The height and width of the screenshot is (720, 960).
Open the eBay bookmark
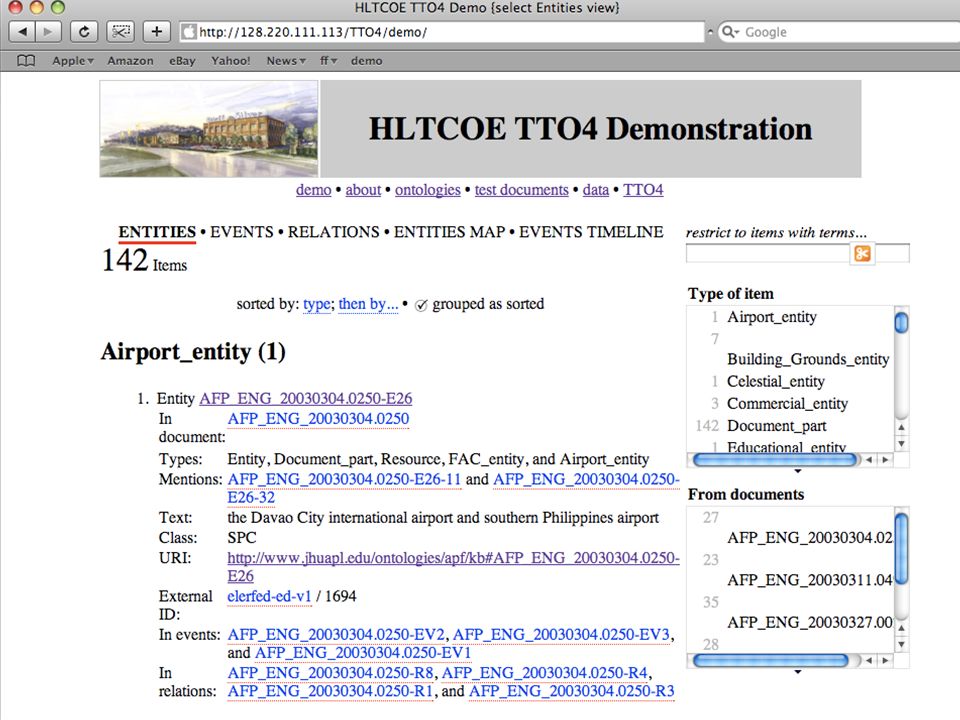pos(182,61)
